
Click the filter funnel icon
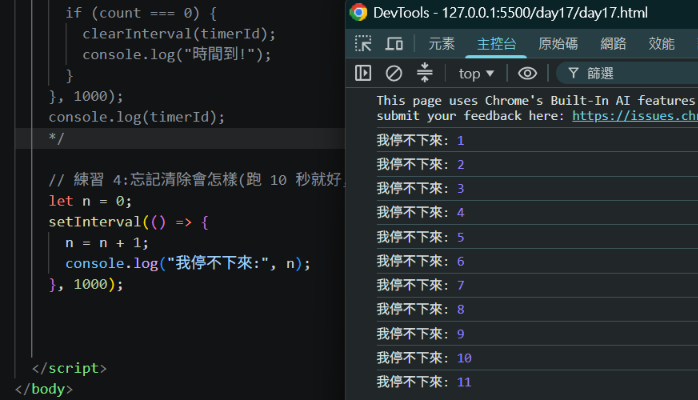click(573, 73)
